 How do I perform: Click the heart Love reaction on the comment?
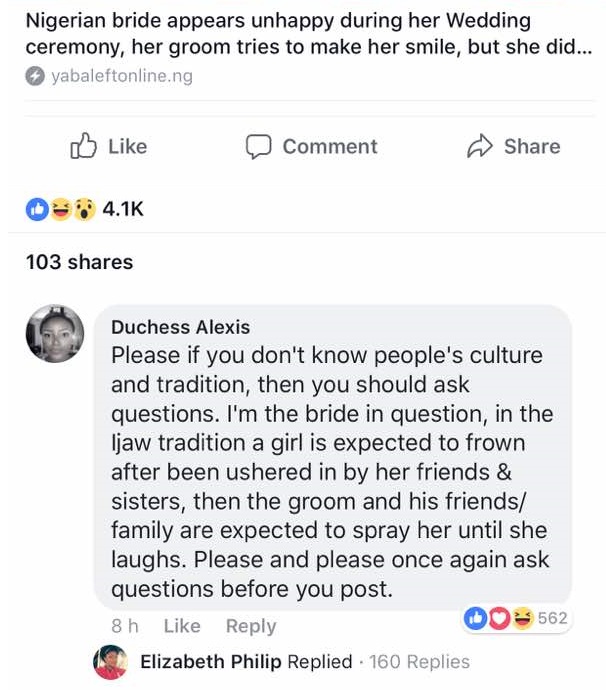497,618
